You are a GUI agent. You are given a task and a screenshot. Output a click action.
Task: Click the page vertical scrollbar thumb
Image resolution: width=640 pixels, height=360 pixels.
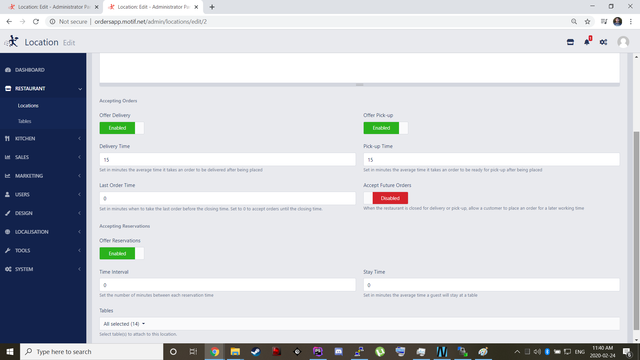click(x=636, y=231)
